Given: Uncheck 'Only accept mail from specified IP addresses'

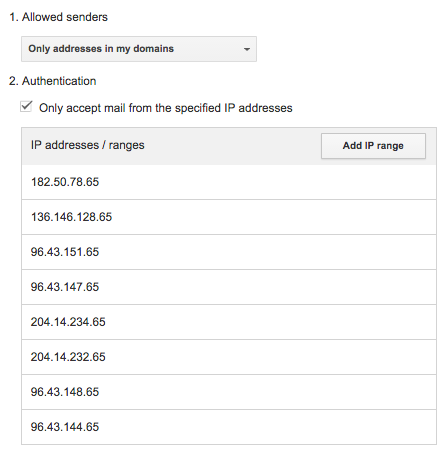Looking at the screenshot, I should pyautogui.click(x=26, y=107).
